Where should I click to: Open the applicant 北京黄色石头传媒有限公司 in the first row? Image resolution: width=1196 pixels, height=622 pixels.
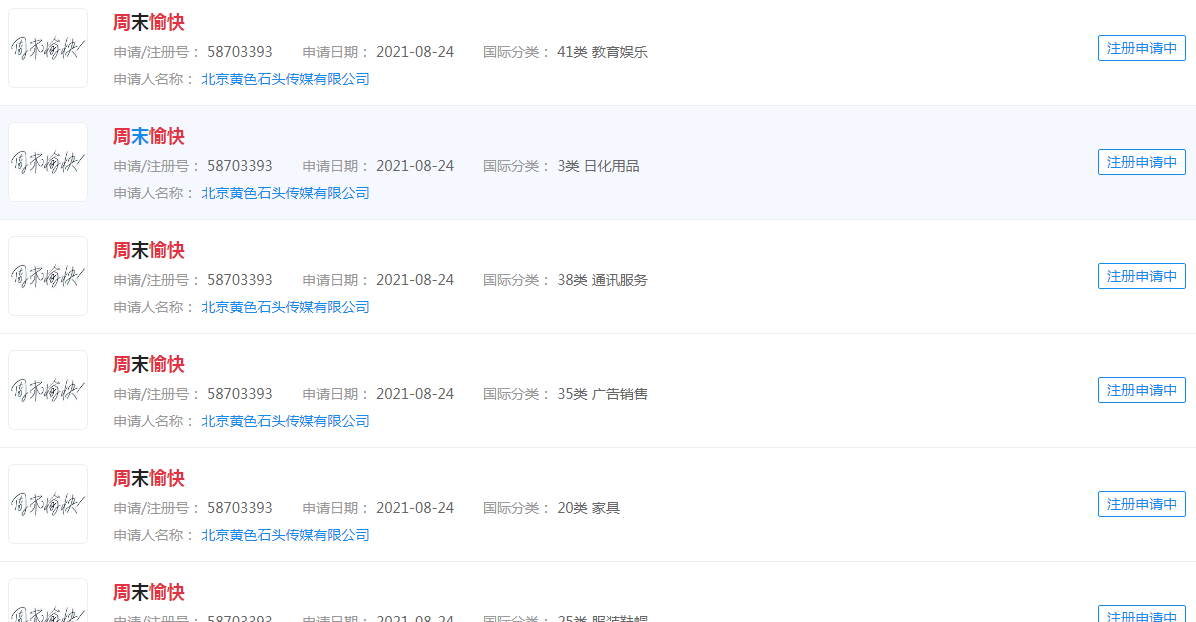[285, 78]
